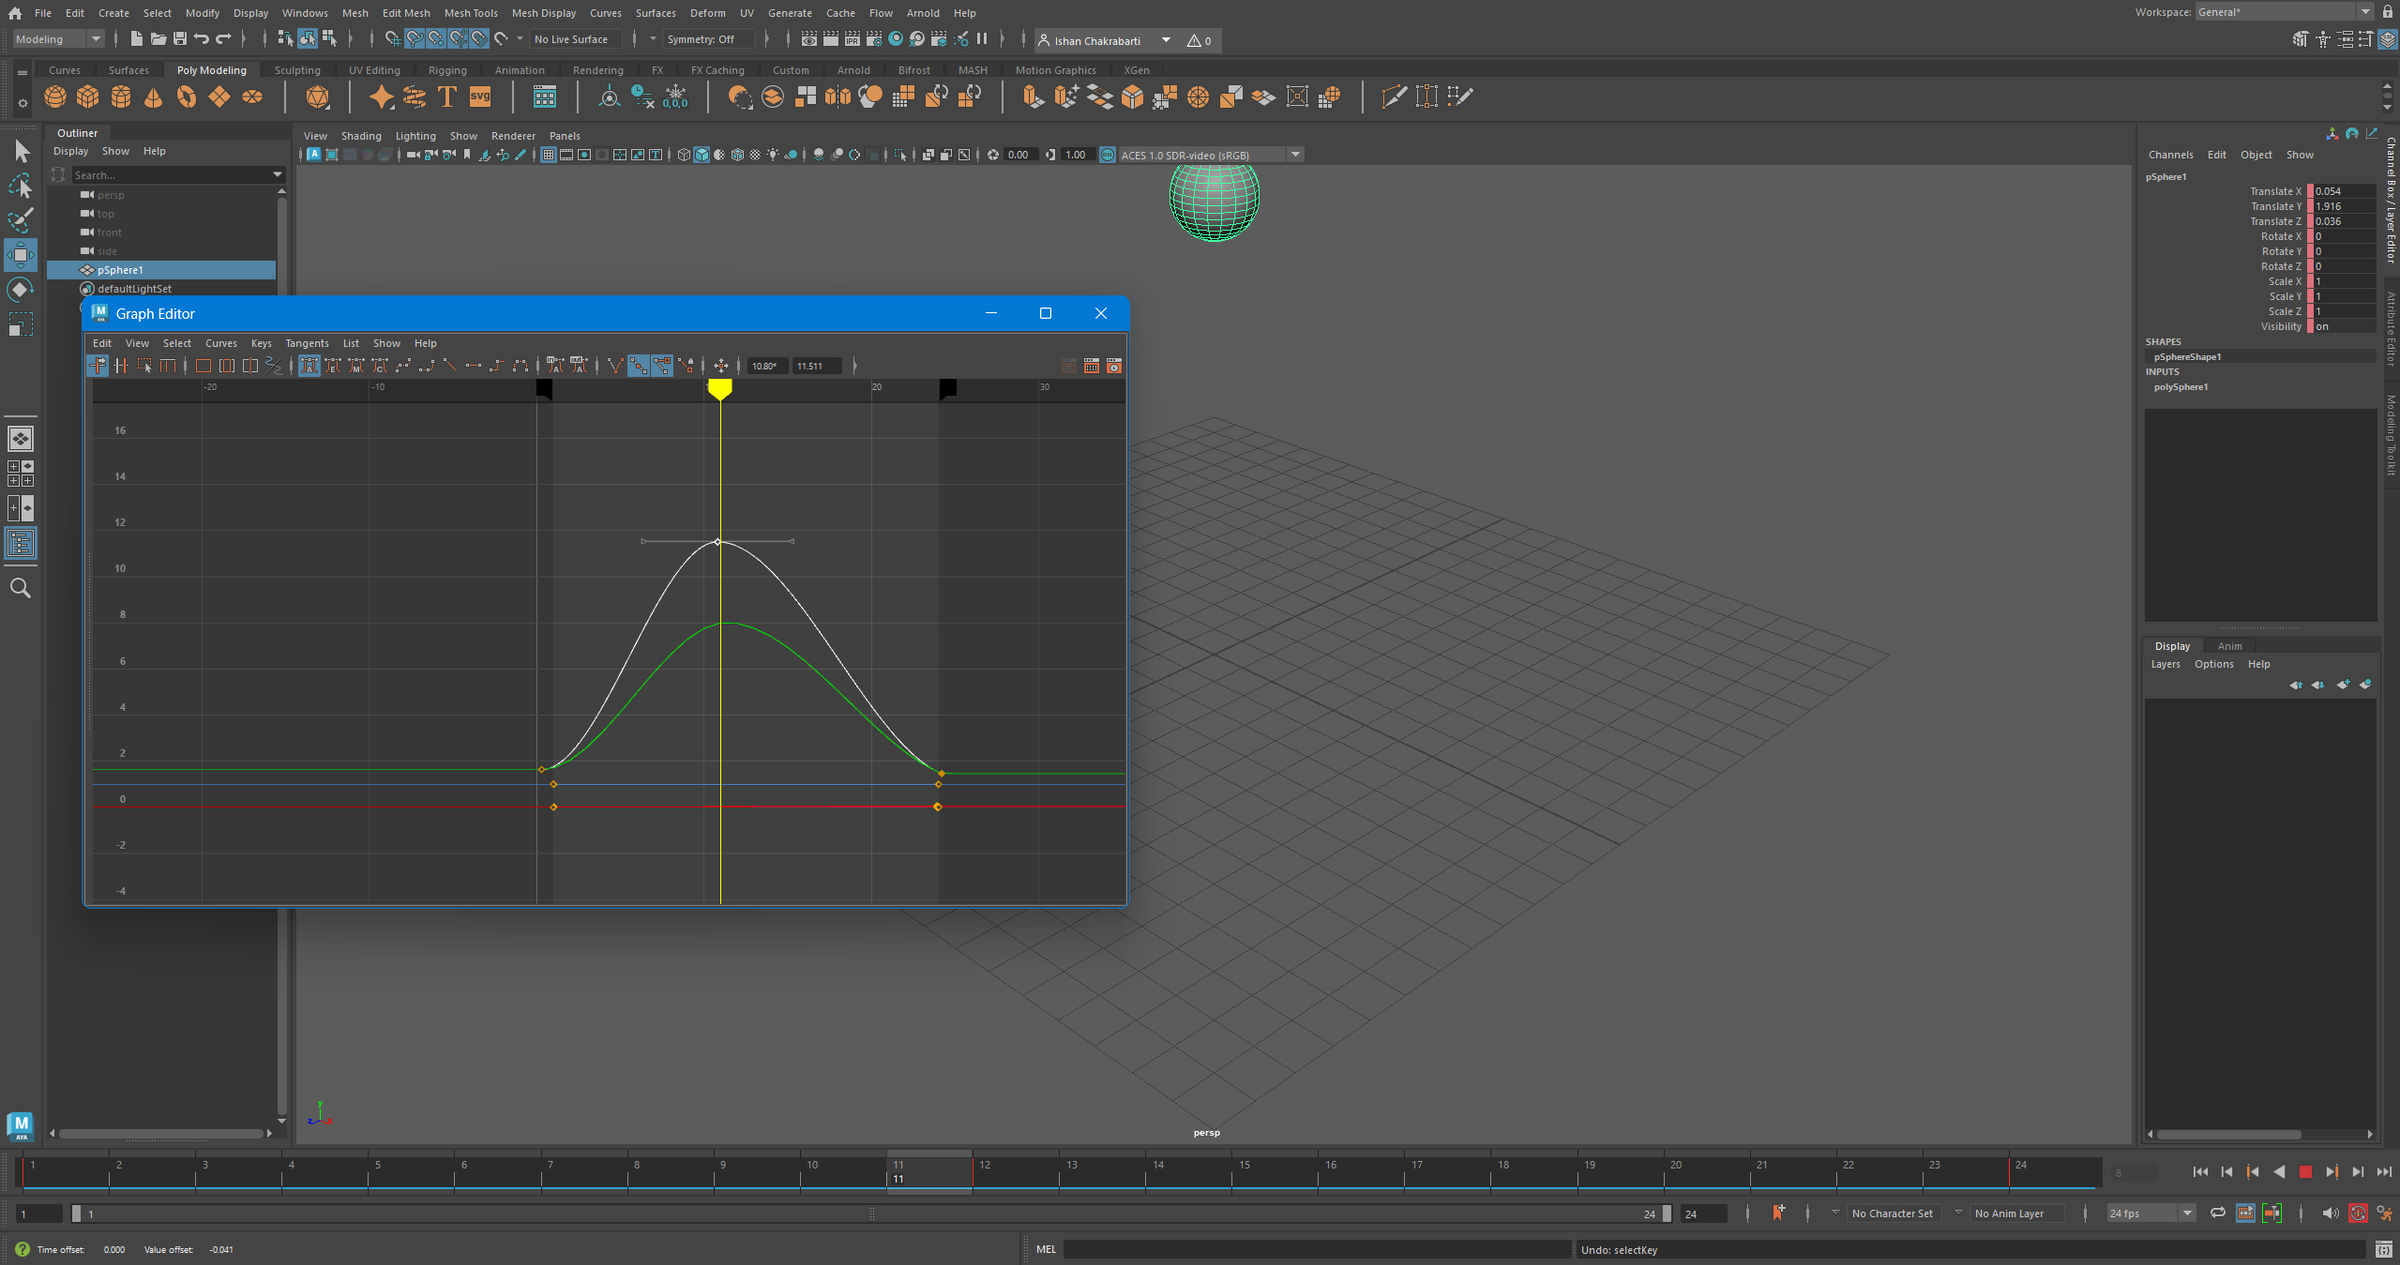
Task: Open the 24 fps frame rate dropdown
Action: click(2151, 1213)
